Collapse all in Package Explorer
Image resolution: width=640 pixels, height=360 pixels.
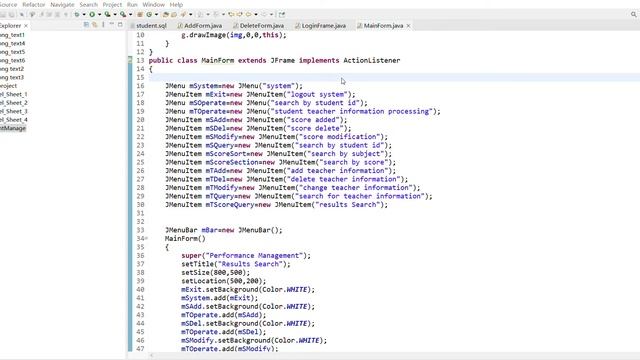(x=86, y=25)
